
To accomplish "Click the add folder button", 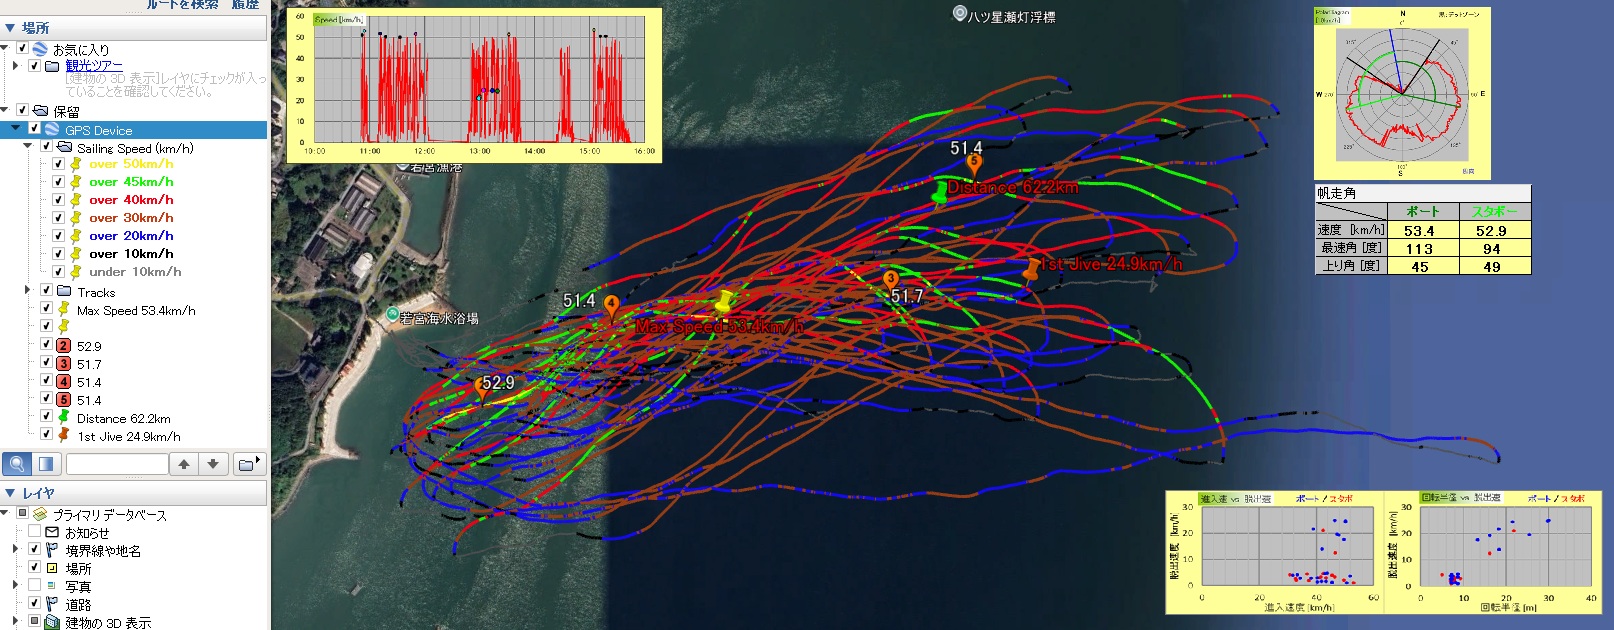I will pos(248,464).
